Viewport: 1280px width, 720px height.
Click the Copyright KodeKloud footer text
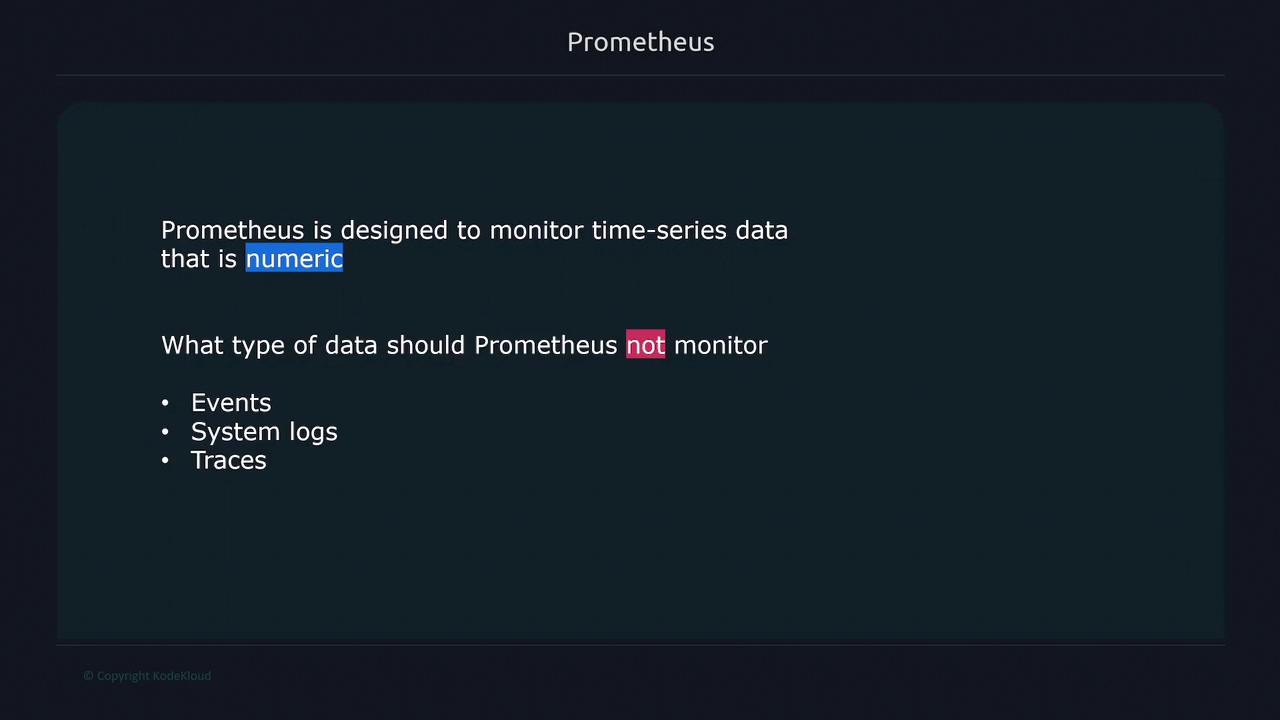pyautogui.click(x=147, y=676)
